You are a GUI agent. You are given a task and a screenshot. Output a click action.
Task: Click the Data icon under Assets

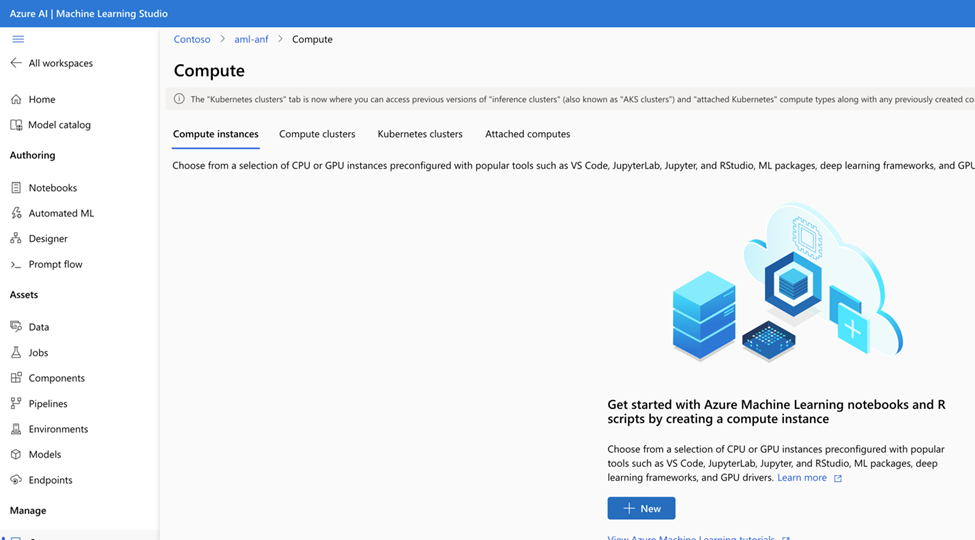click(16, 327)
